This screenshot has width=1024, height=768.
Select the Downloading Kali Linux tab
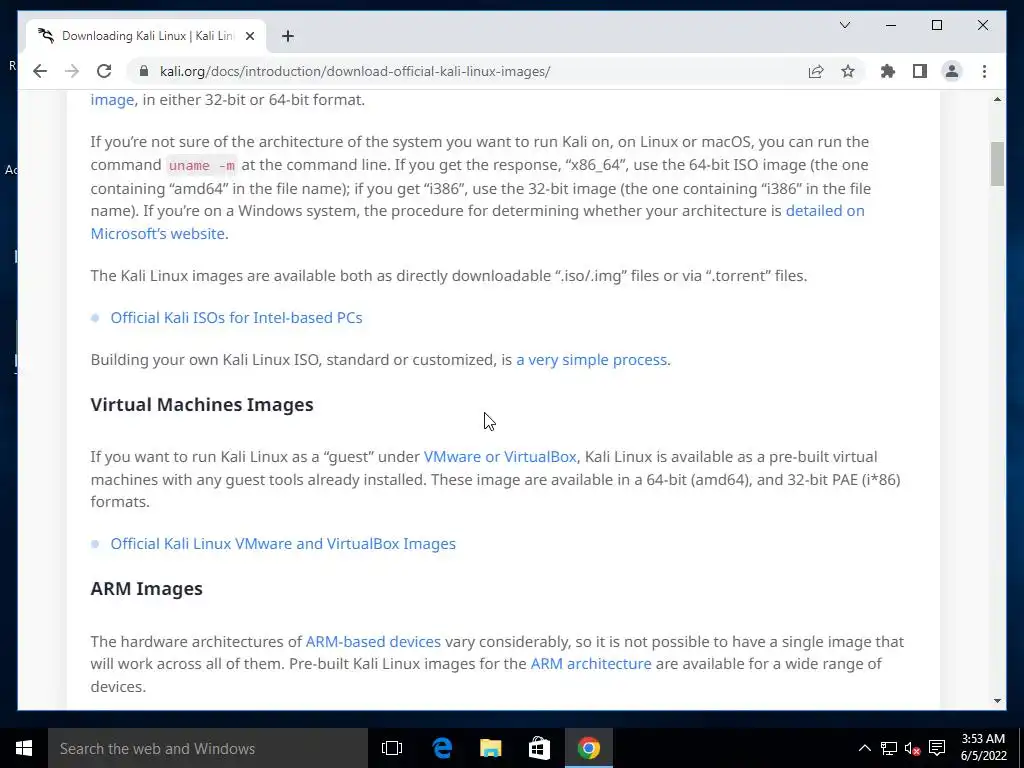(x=146, y=36)
